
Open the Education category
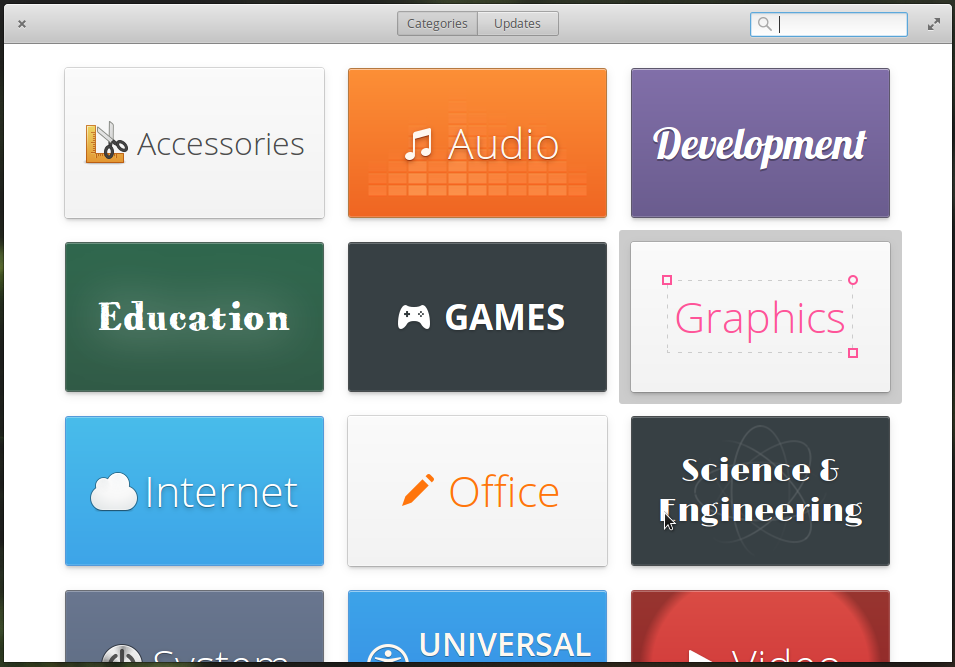pyautogui.click(x=194, y=316)
